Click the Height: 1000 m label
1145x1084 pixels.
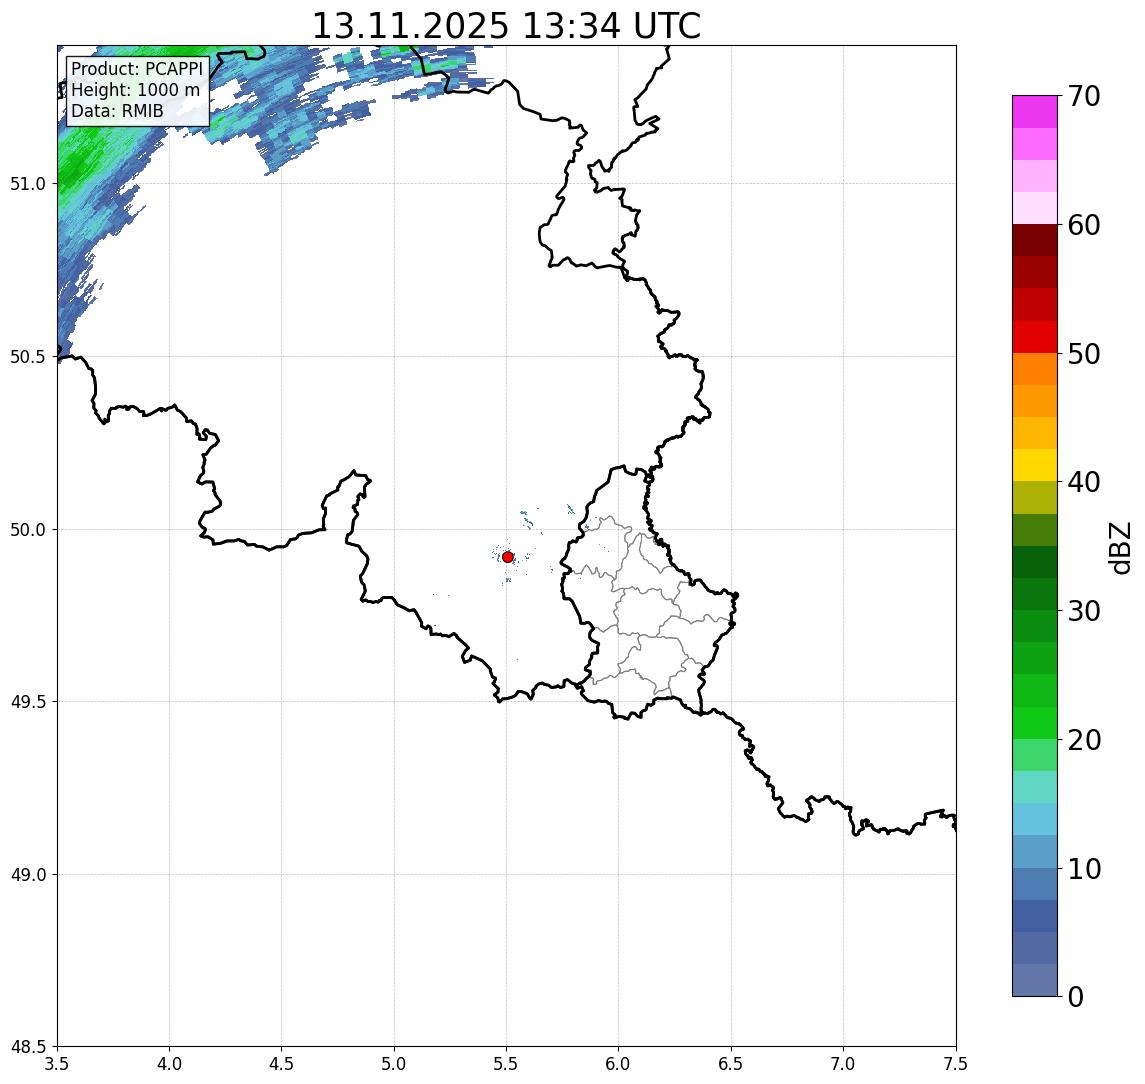click(x=135, y=90)
